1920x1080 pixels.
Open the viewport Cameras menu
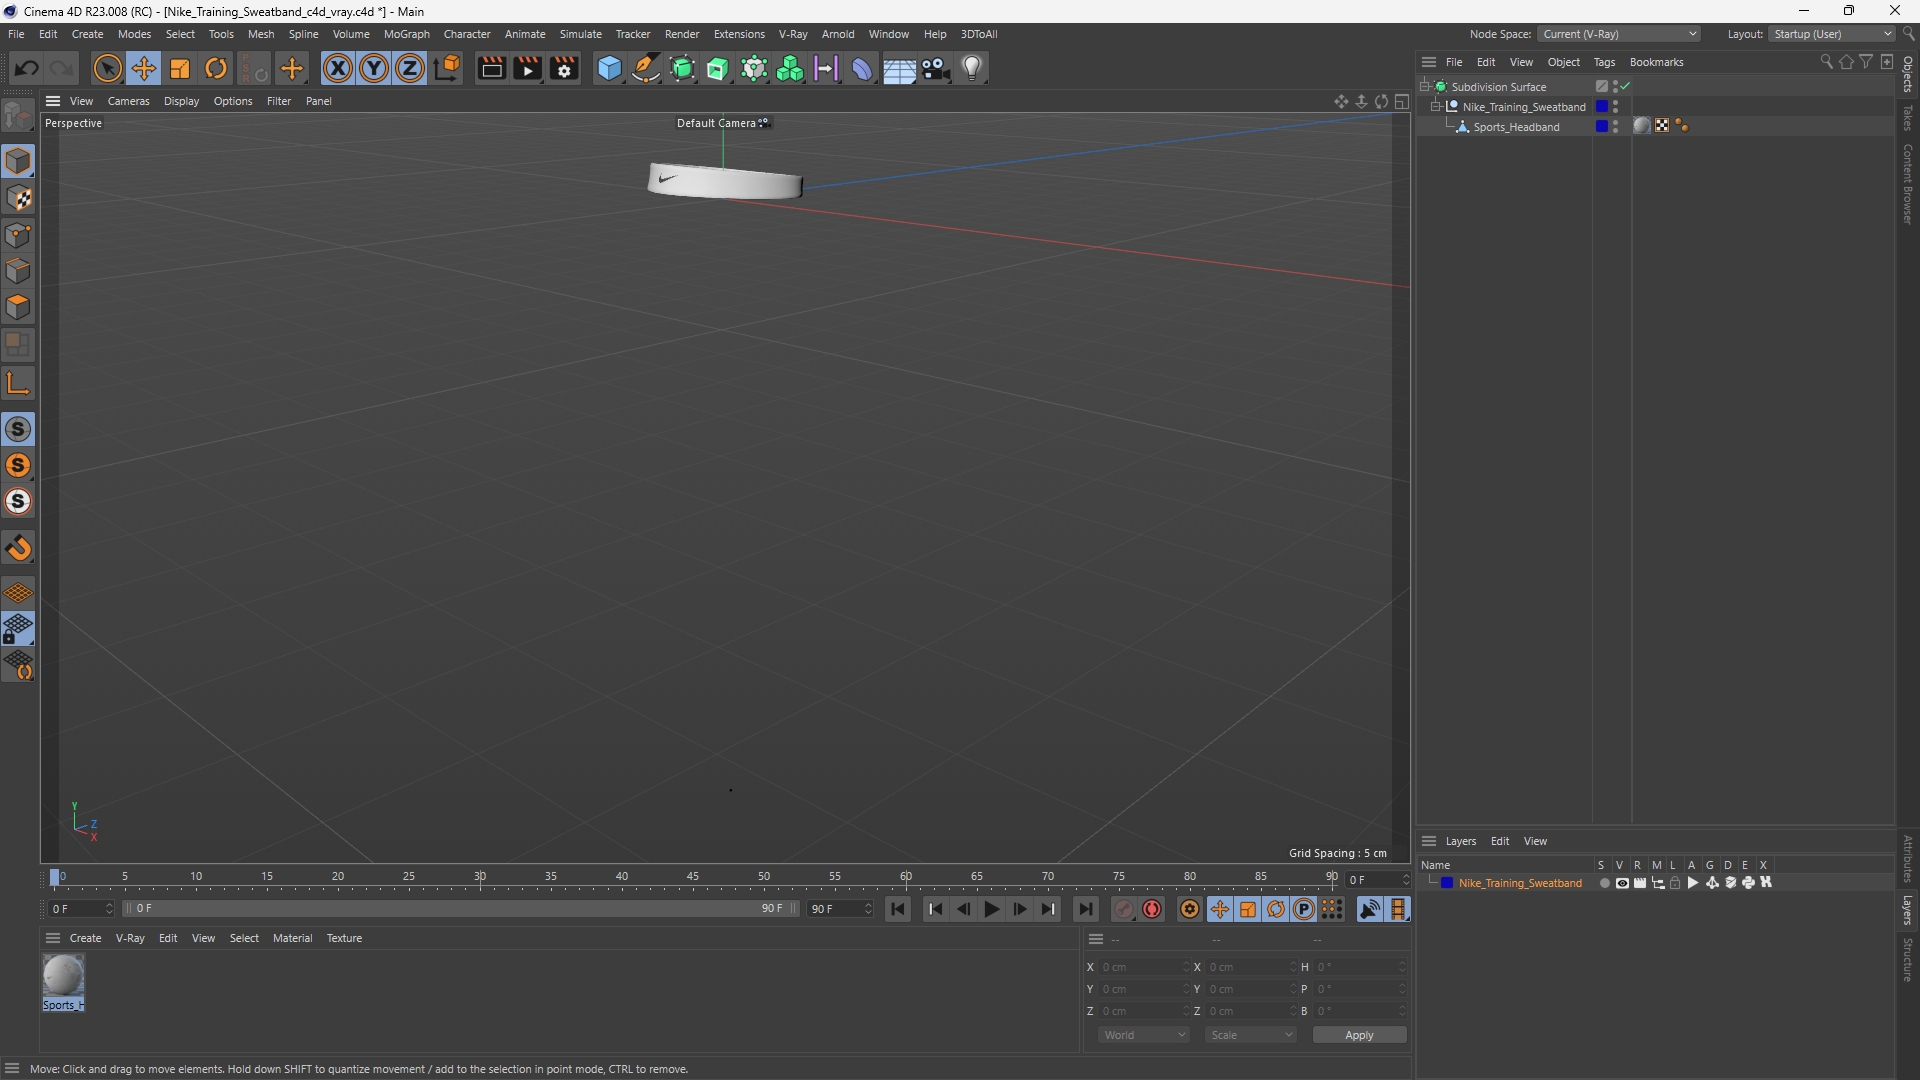click(x=128, y=101)
